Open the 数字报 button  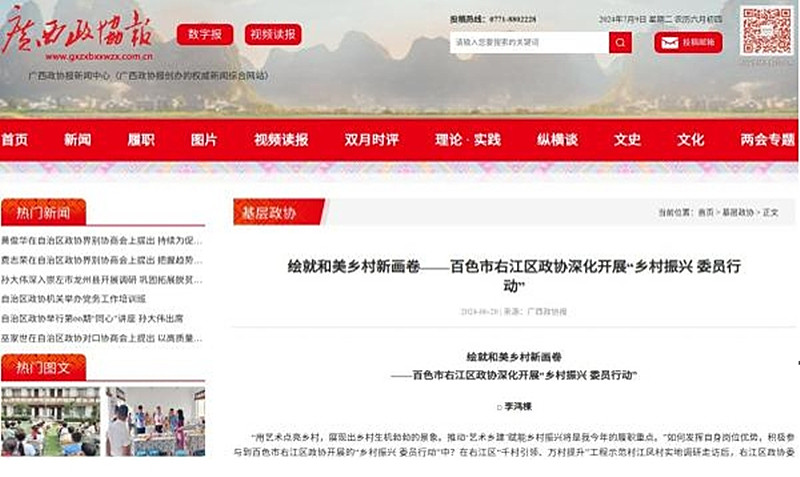click(205, 34)
